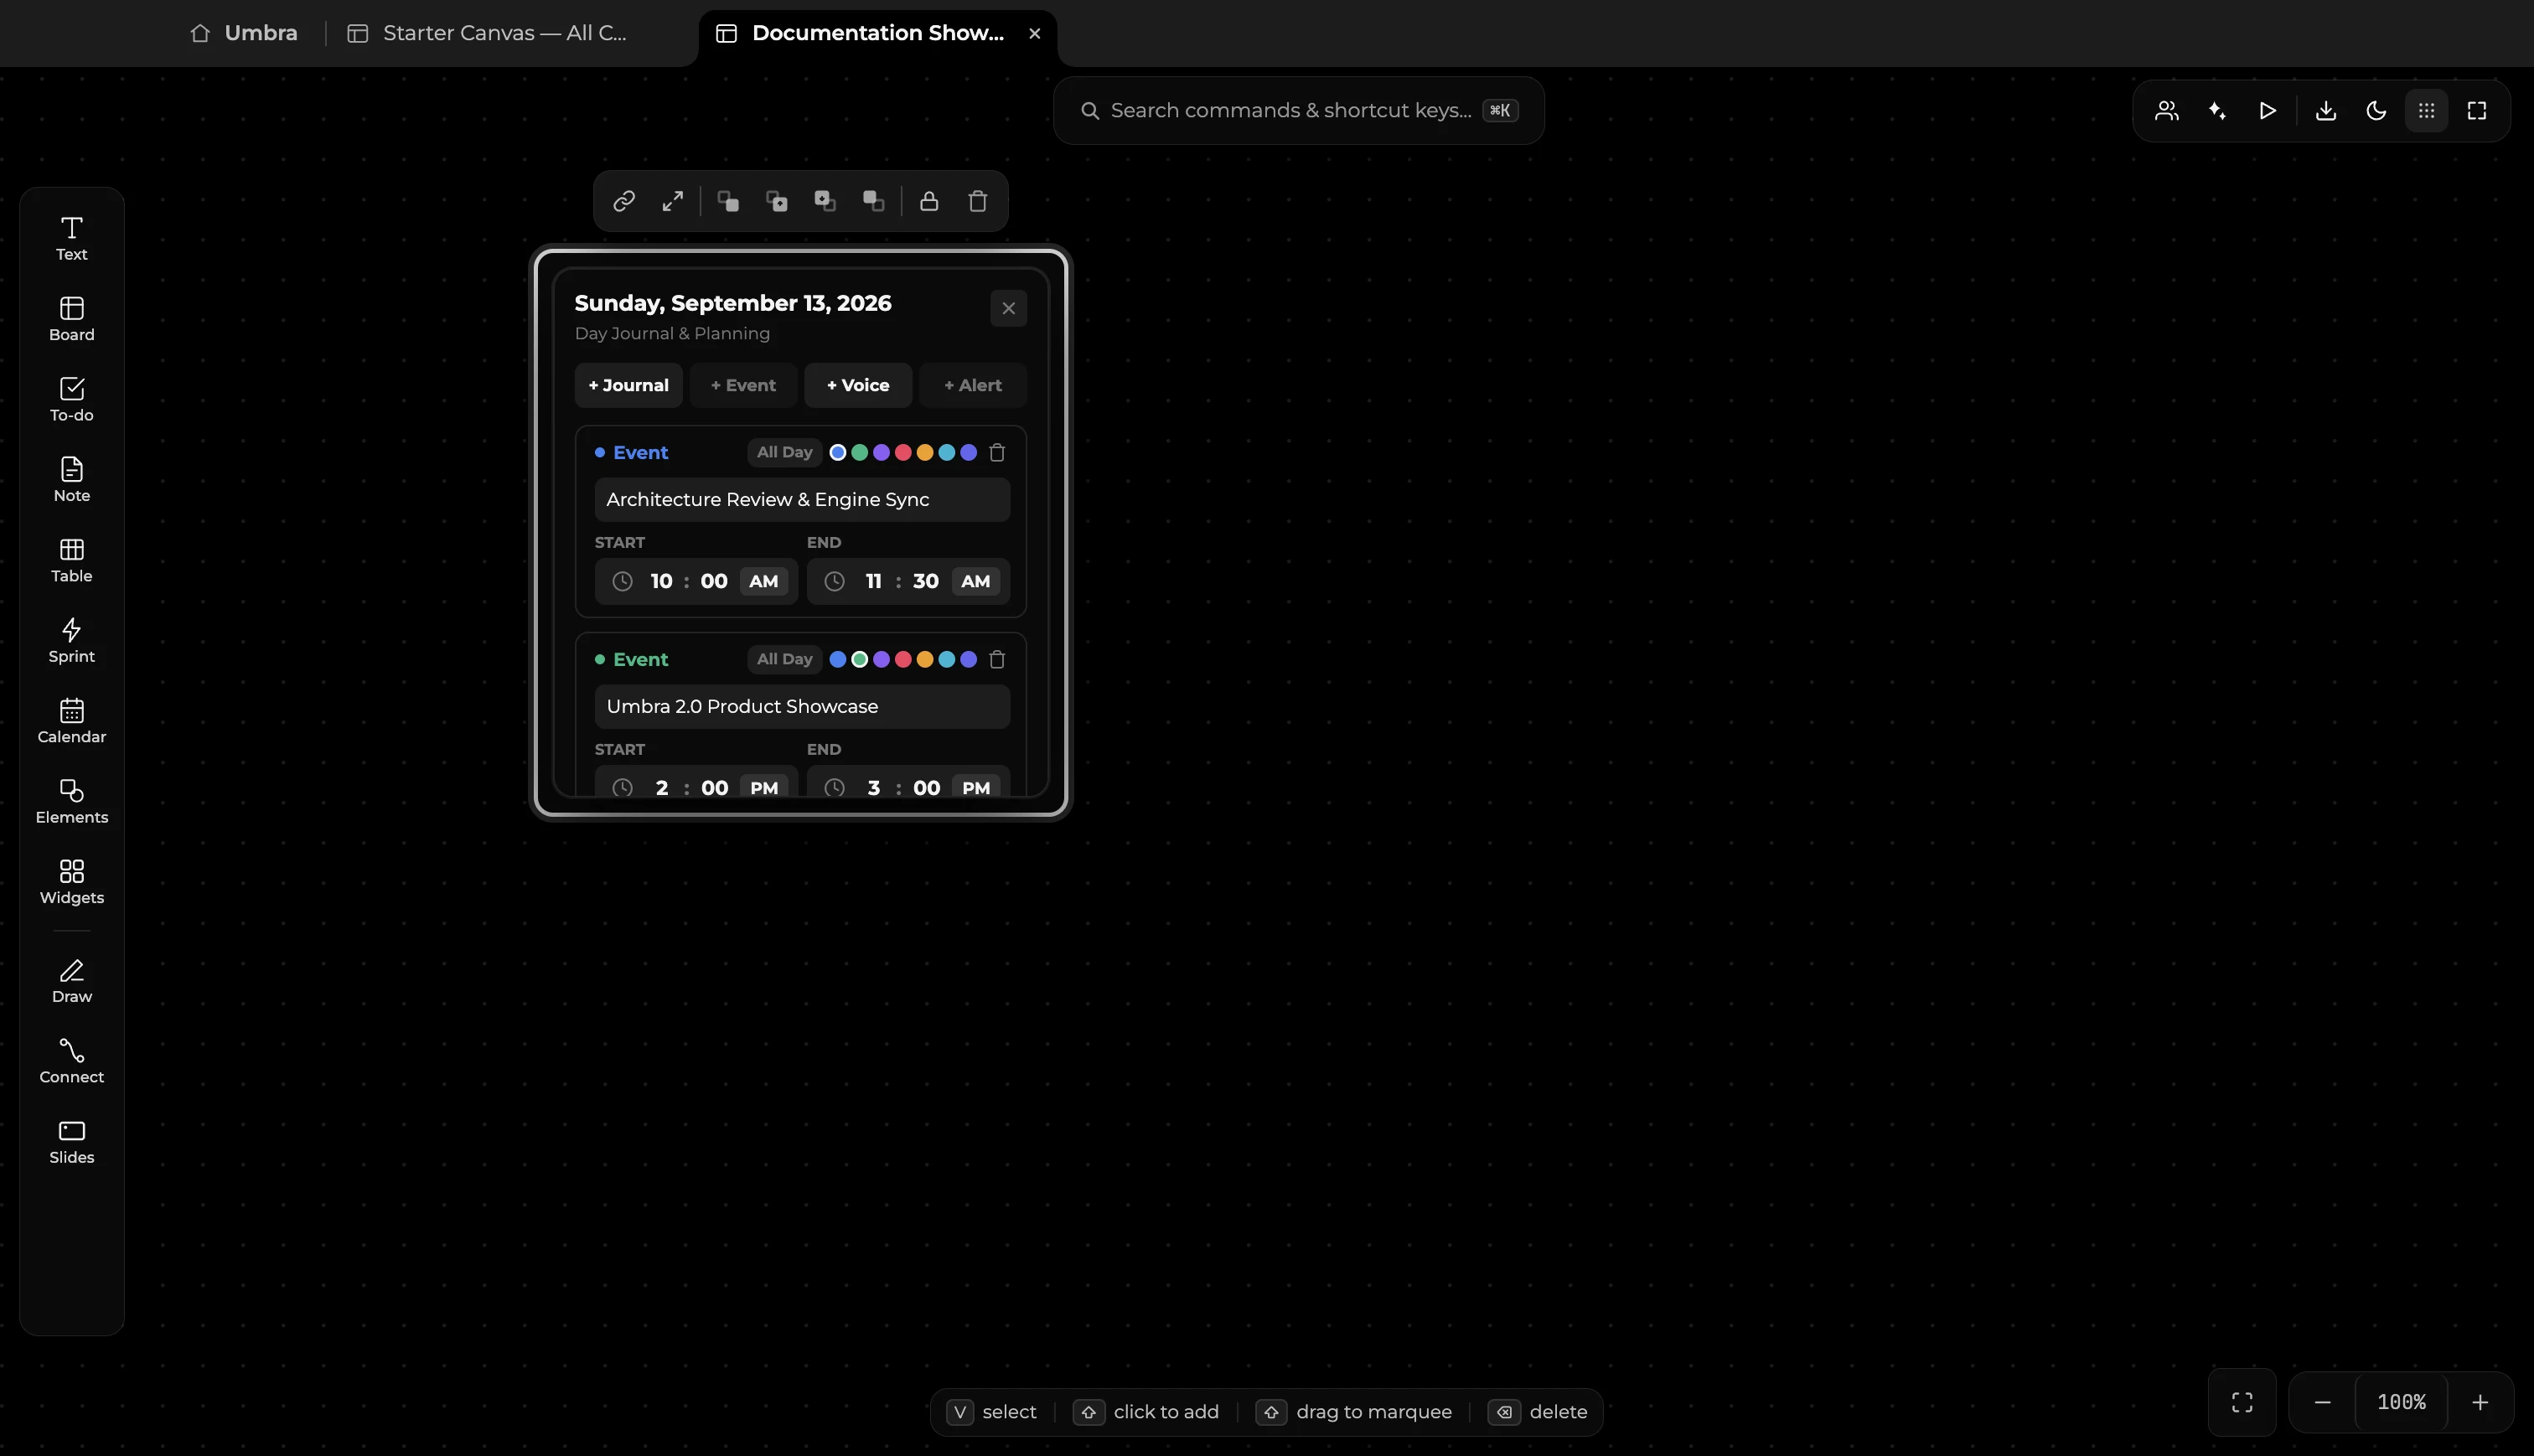Click the search commands field
Screen dimensions: 2534x1456
[1299, 110]
